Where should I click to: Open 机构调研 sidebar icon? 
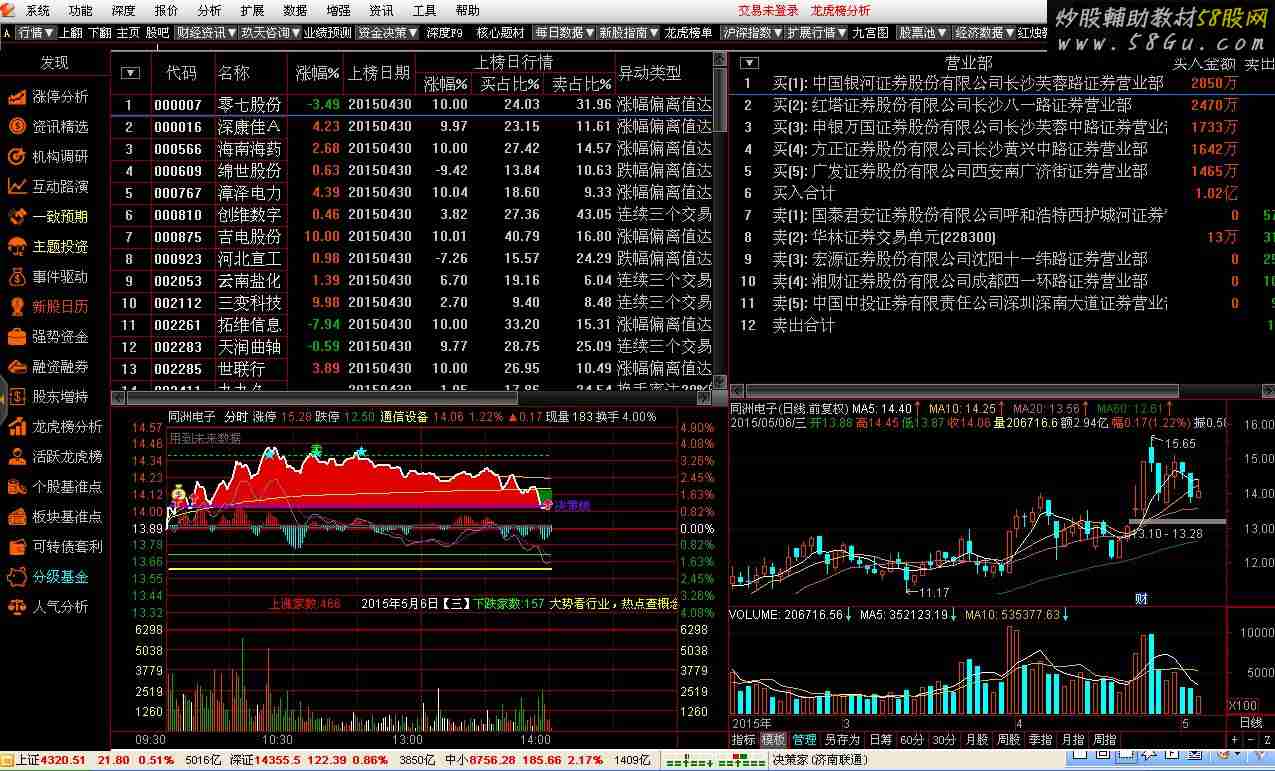tap(16, 157)
